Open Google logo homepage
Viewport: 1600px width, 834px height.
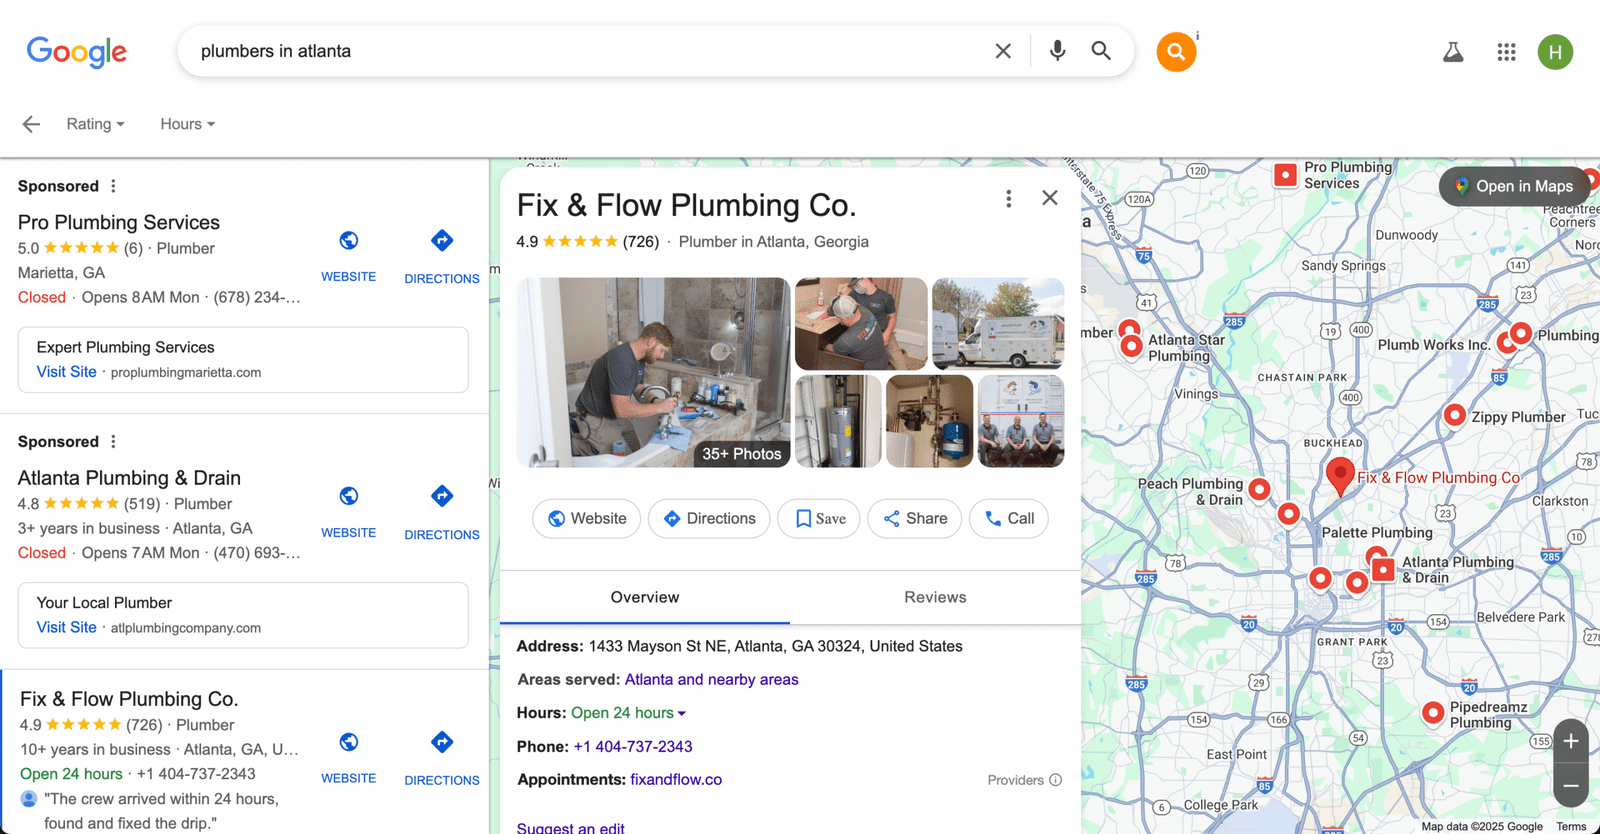click(x=77, y=52)
